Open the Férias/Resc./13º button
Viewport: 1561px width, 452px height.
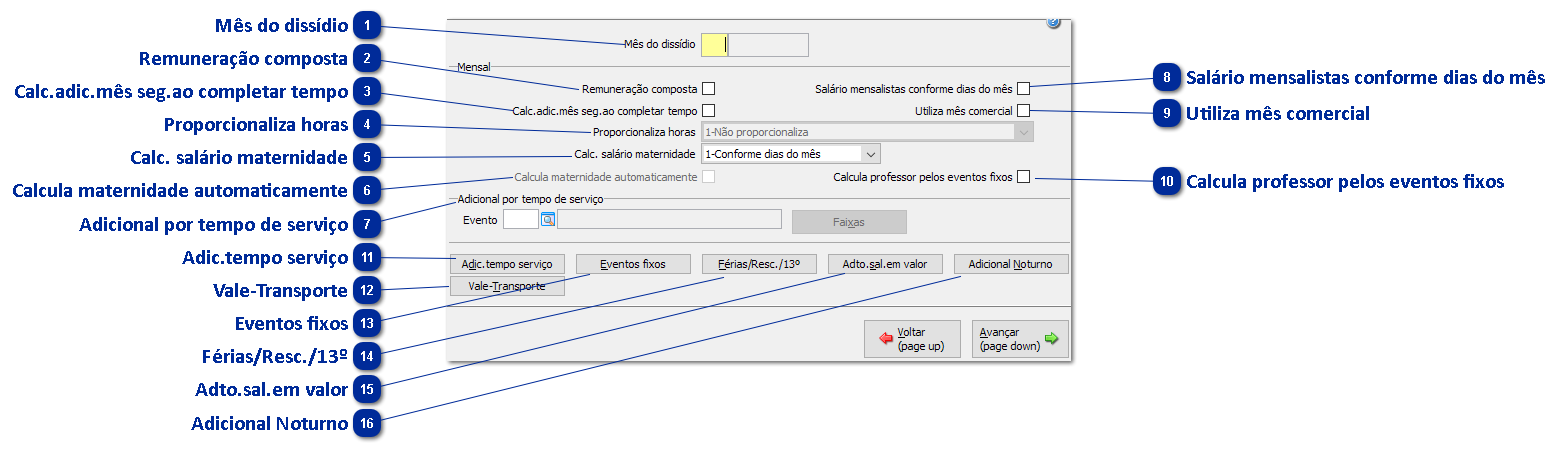[x=759, y=264]
